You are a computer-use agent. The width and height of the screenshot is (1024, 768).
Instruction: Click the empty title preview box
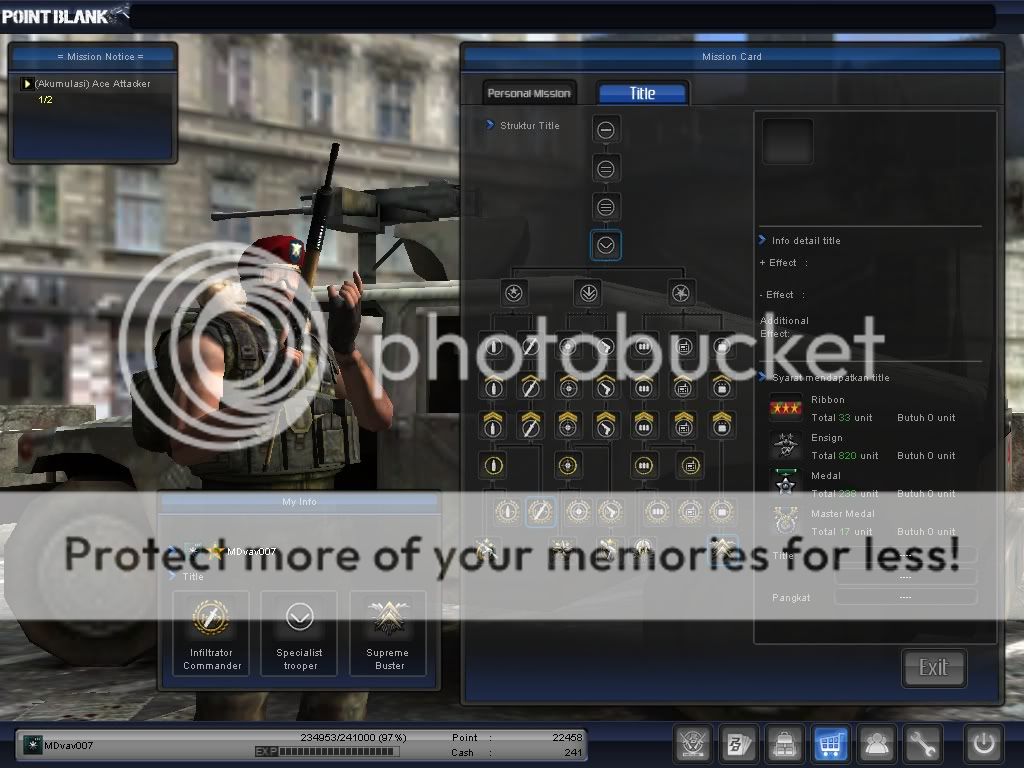[x=788, y=141]
